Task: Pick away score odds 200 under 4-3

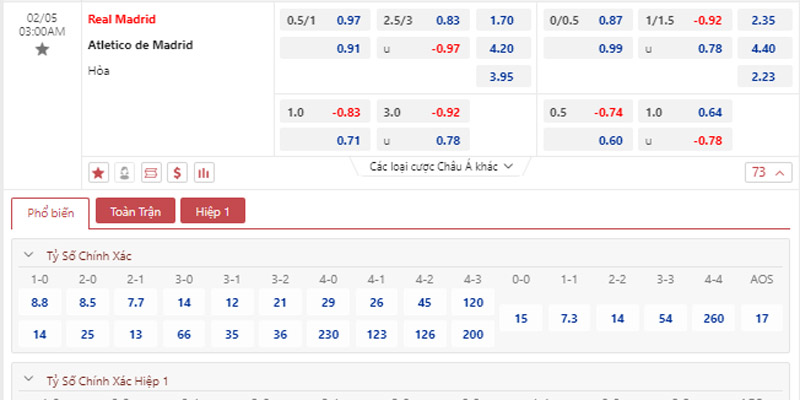Action: pyautogui.click(x=473, y=334)
